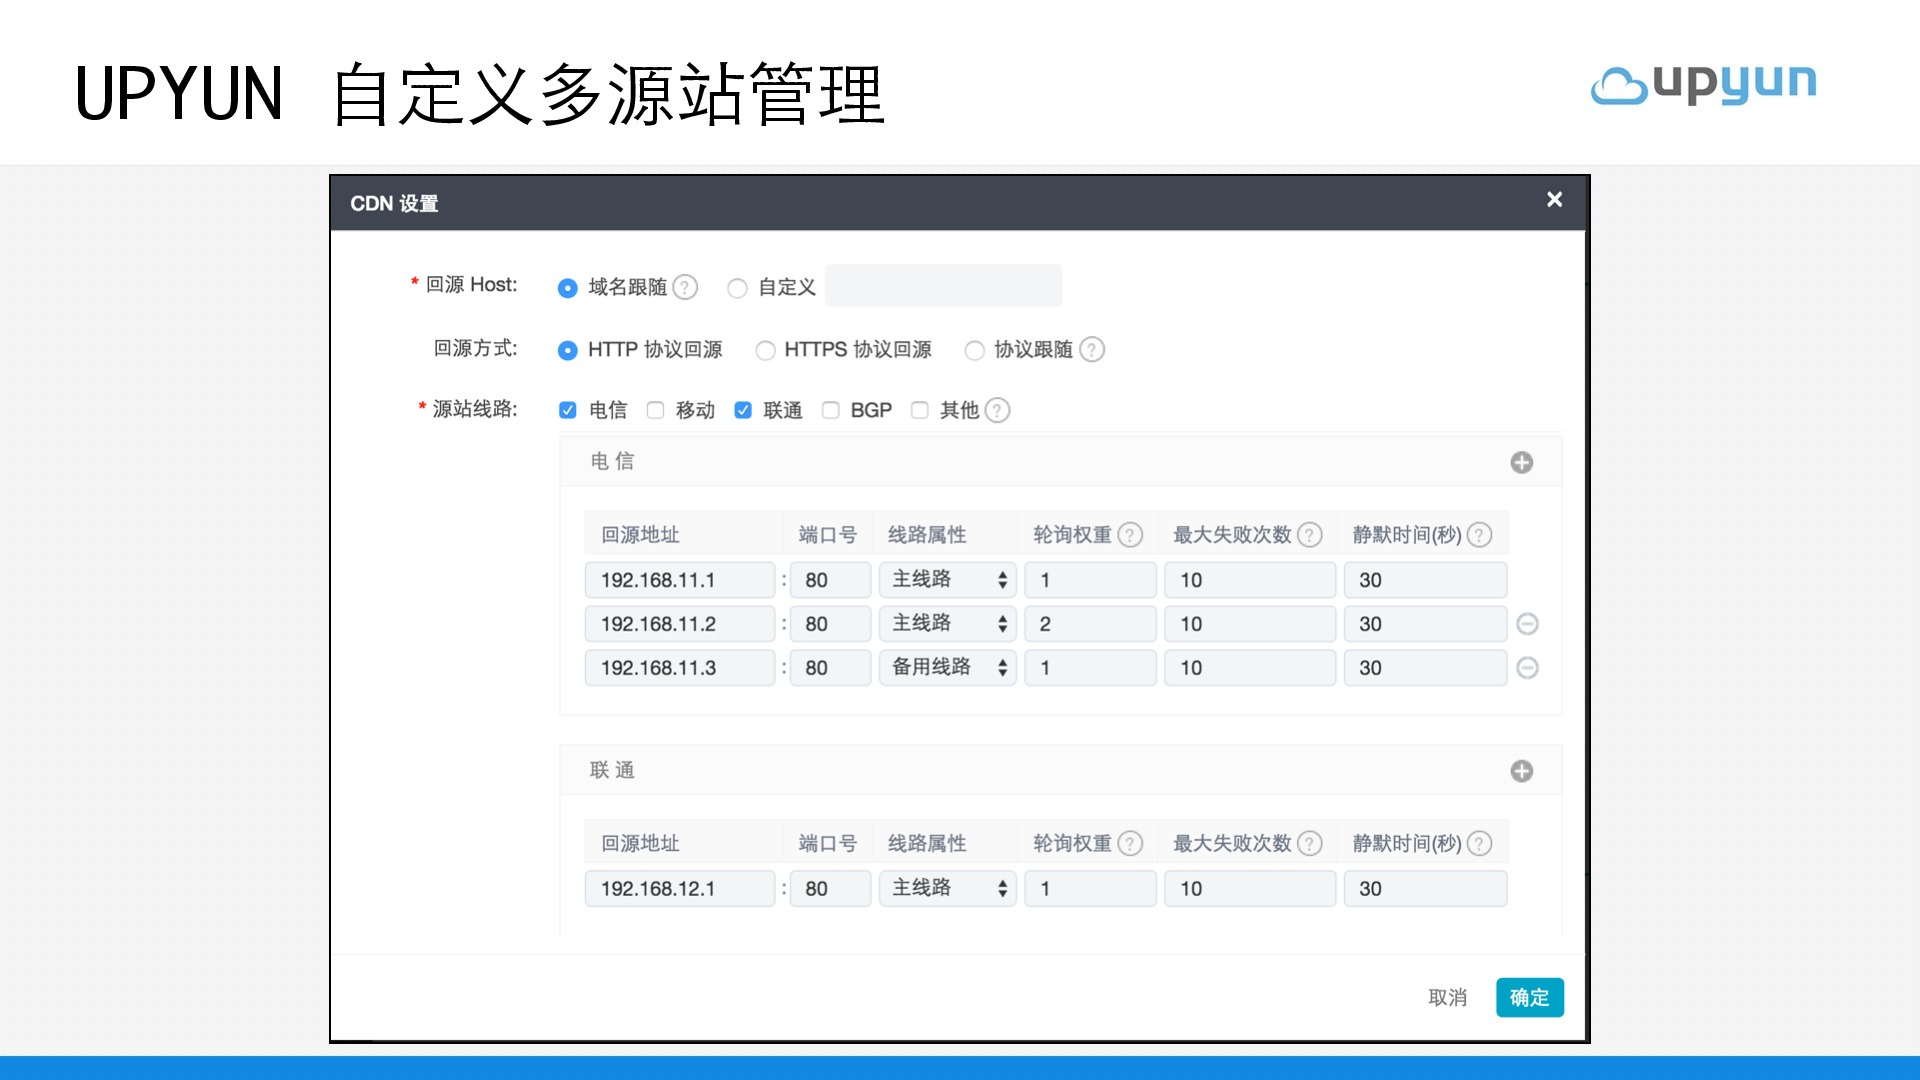Click port field of 192.168.11.2 row
1920x1080 pixels.
[x=831, y=624]
